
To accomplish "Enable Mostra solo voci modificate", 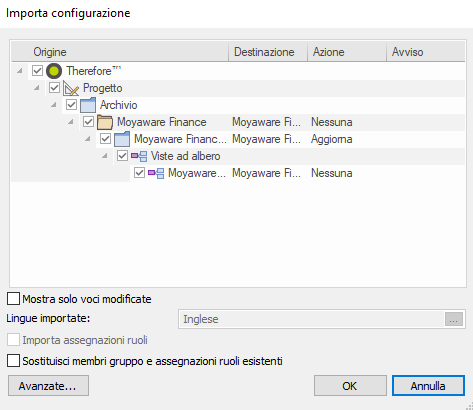I will 13,299.
